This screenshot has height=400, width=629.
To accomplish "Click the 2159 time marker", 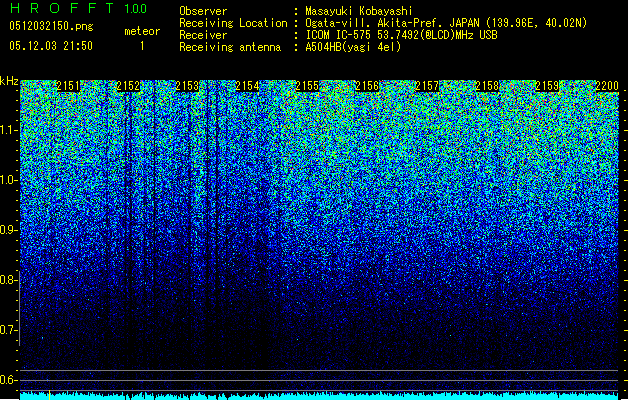I will pos(547,86).
